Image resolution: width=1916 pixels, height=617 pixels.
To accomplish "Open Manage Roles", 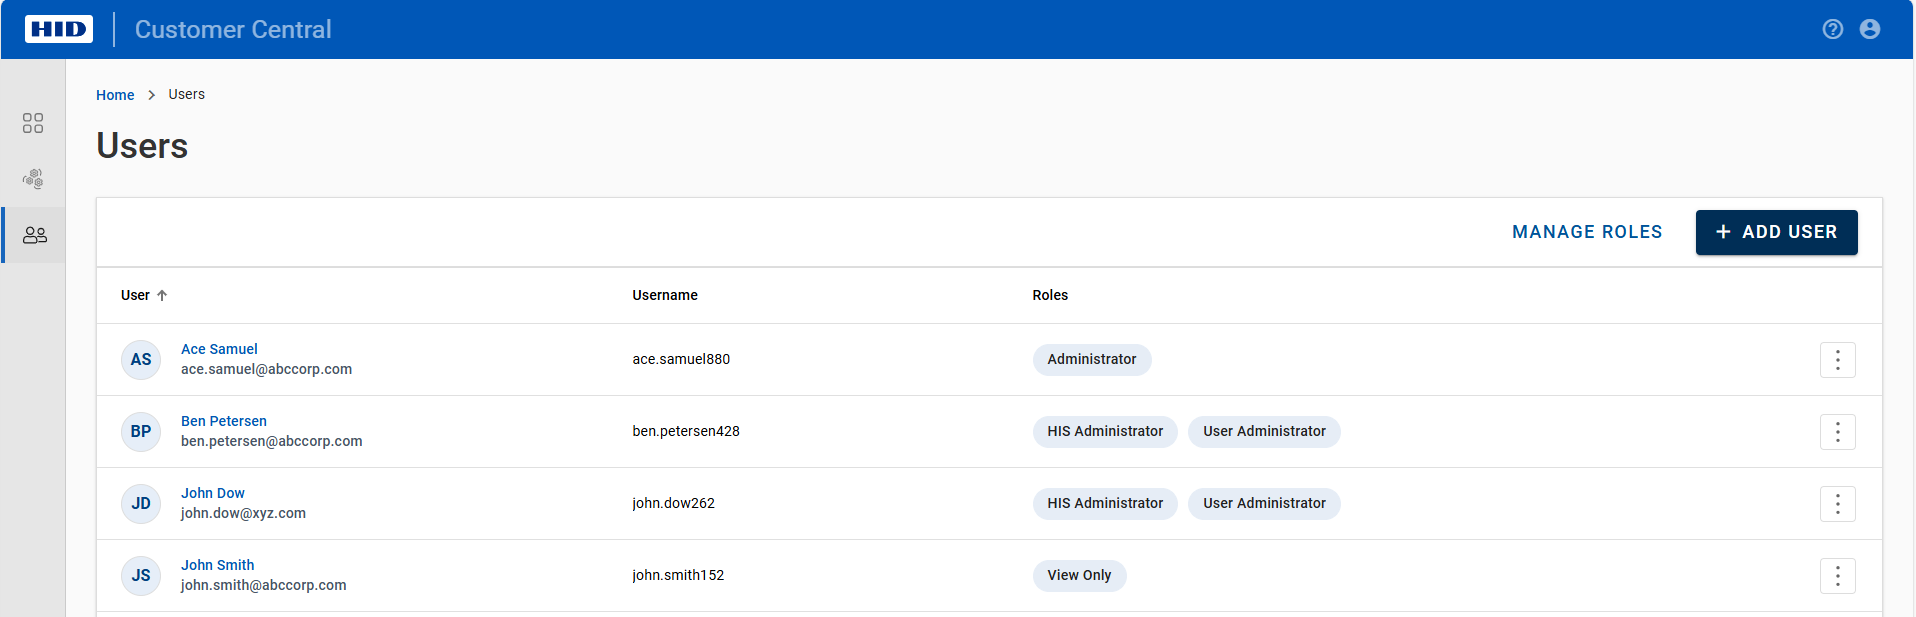I will point(1586,232).
